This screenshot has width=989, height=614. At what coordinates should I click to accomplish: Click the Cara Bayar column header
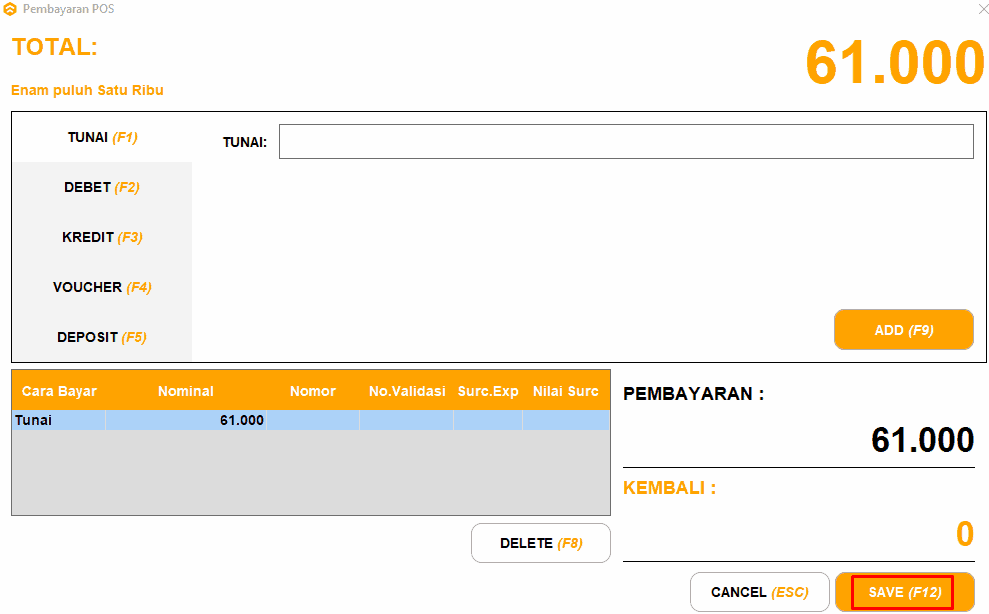pos(59,391)
